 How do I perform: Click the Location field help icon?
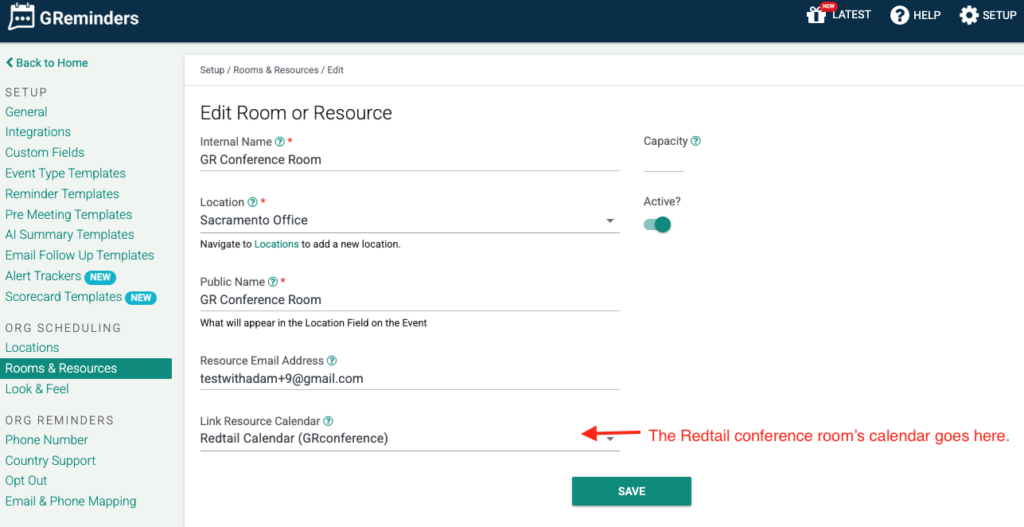(252, 202)
